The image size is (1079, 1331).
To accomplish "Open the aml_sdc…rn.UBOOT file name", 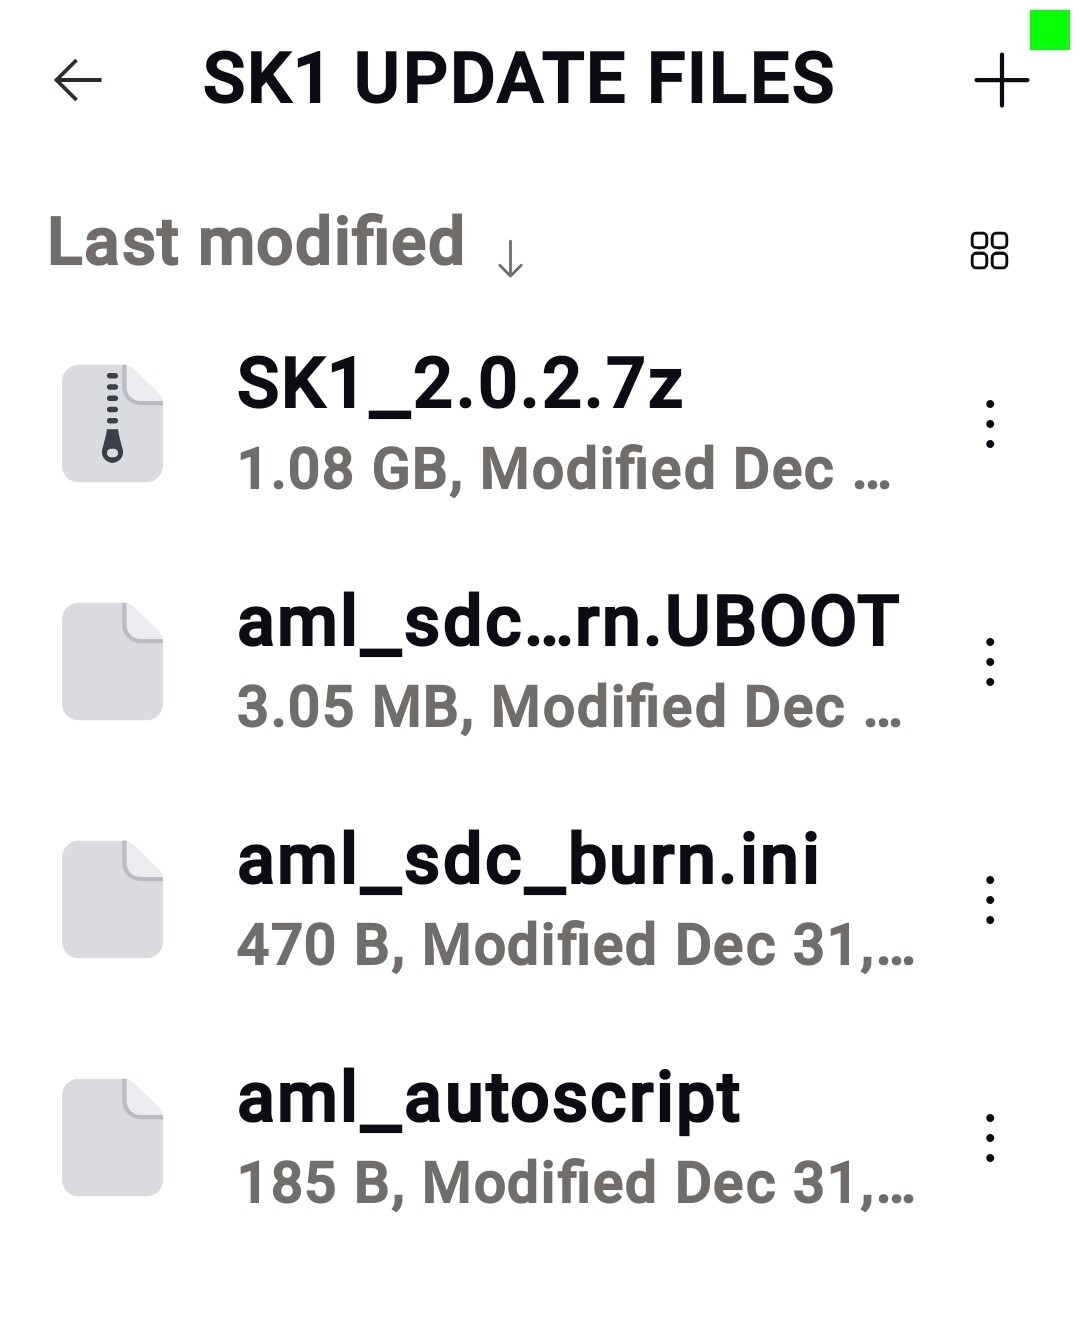I will pyautogui.click(x=568, y=622).
